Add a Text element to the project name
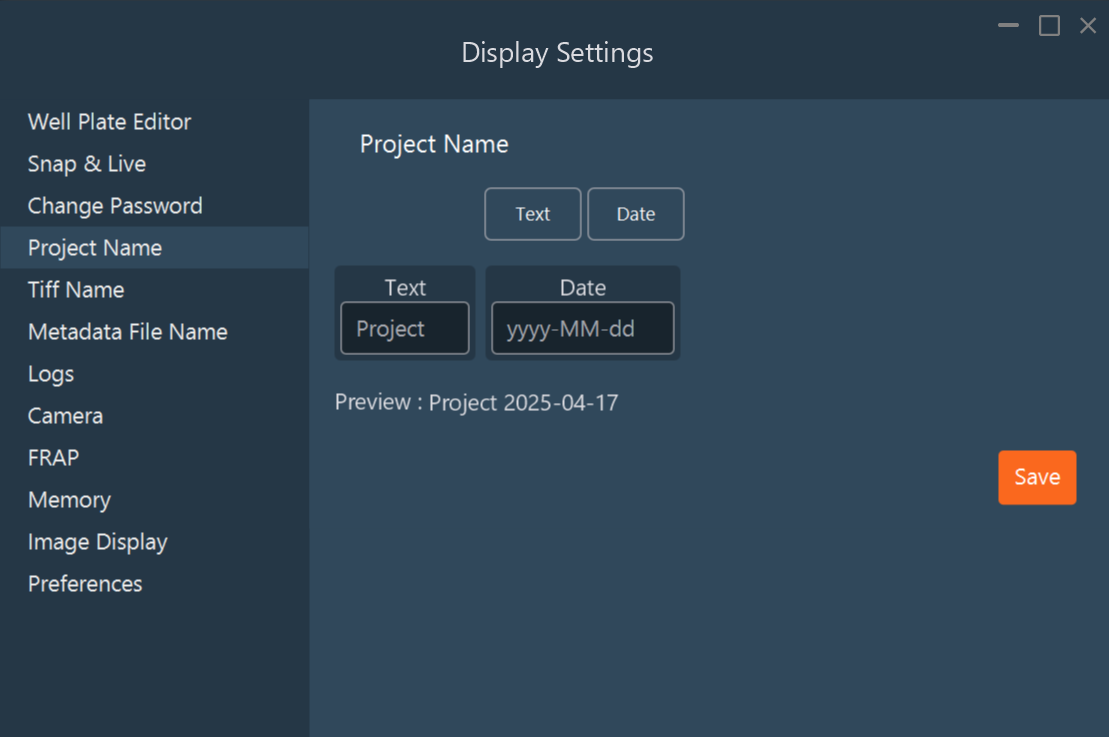 point(532,213)
